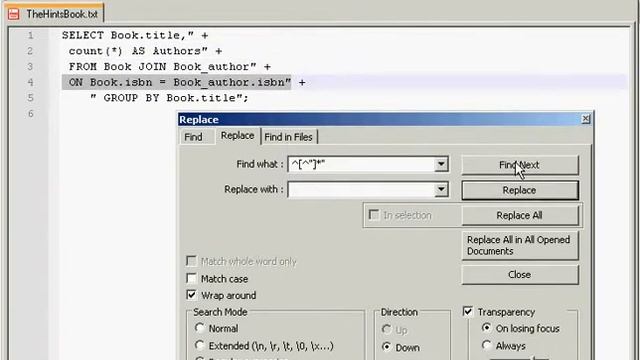Image resolution: width=640 pixels, height=360 pixels.
Task: Click Replace All in All Opened Documents
Action: 520,245
